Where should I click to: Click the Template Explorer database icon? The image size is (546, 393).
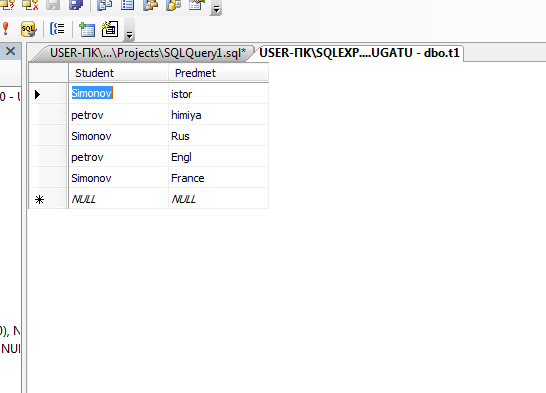(x=173, y=5)
